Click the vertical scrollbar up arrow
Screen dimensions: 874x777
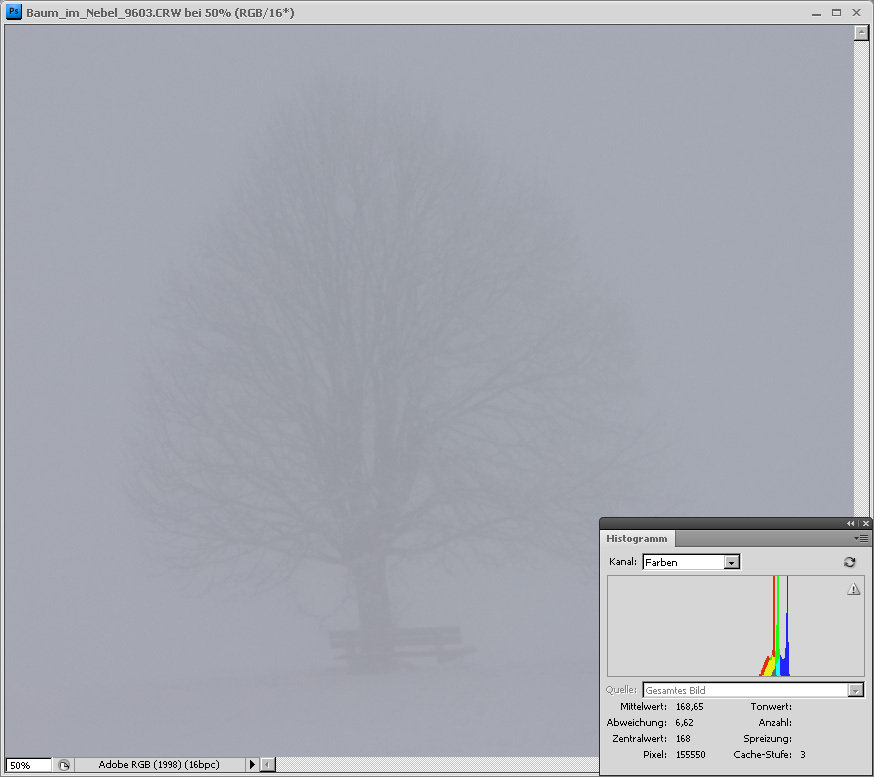[861, 32]
